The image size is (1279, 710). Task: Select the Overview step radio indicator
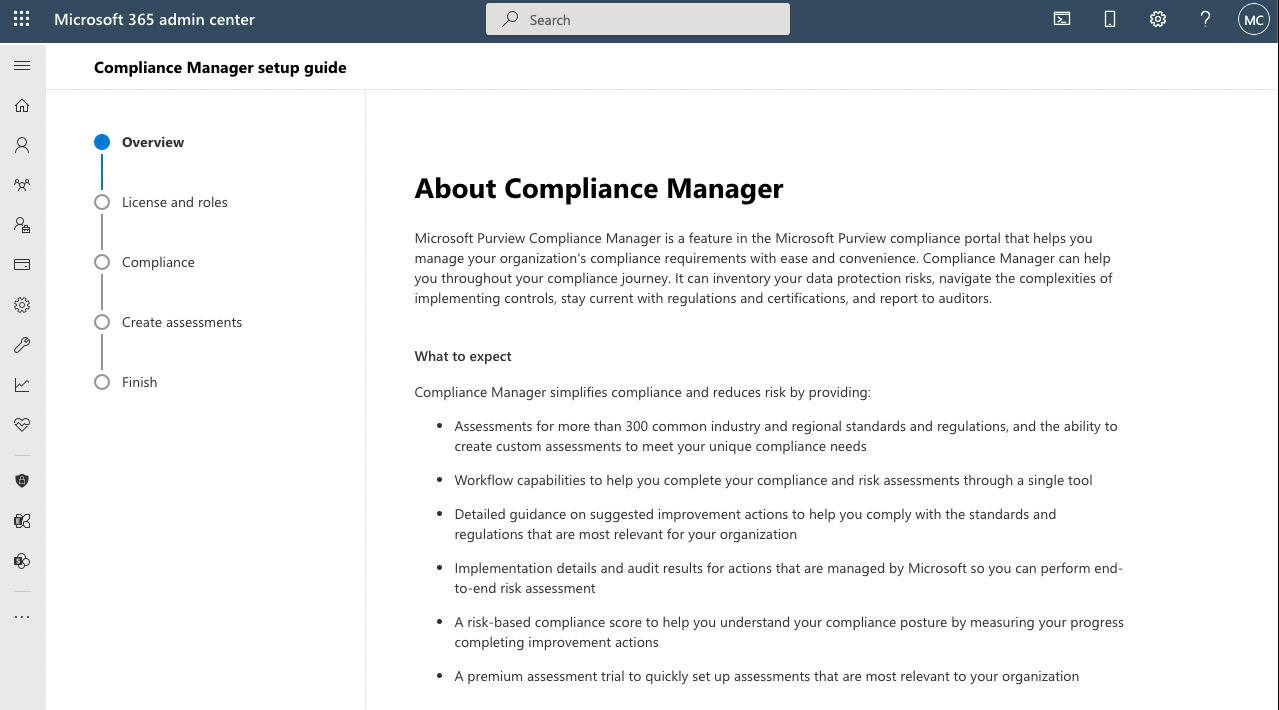coord(101,142)
